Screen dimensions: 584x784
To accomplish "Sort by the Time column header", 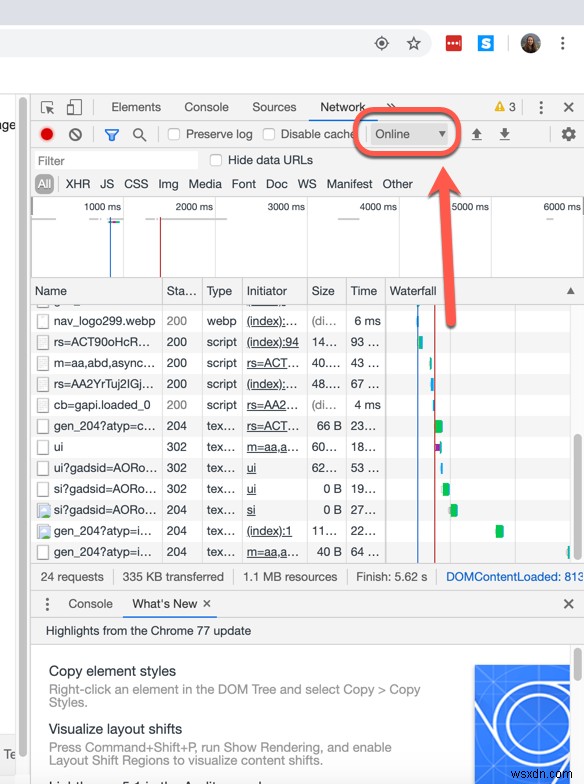I will coord(366,291).
